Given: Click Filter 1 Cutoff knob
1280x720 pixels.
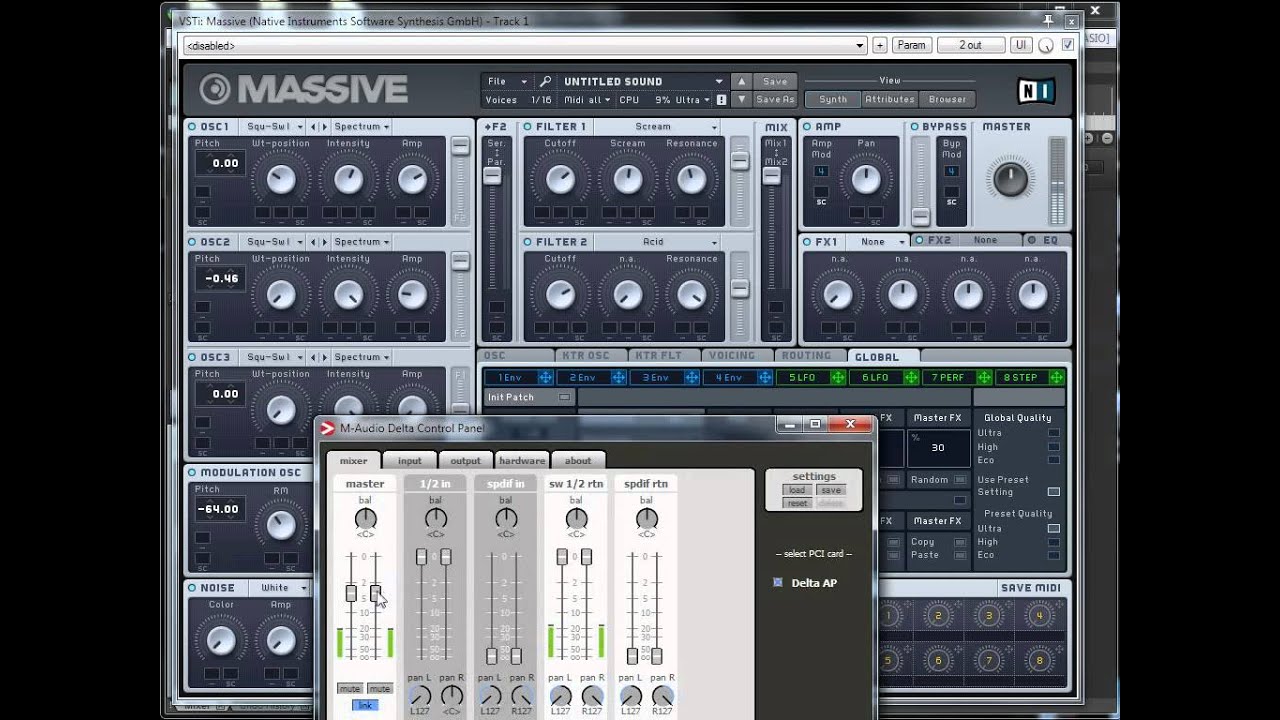Looking at the screenshot, I should tap(560, 179).
